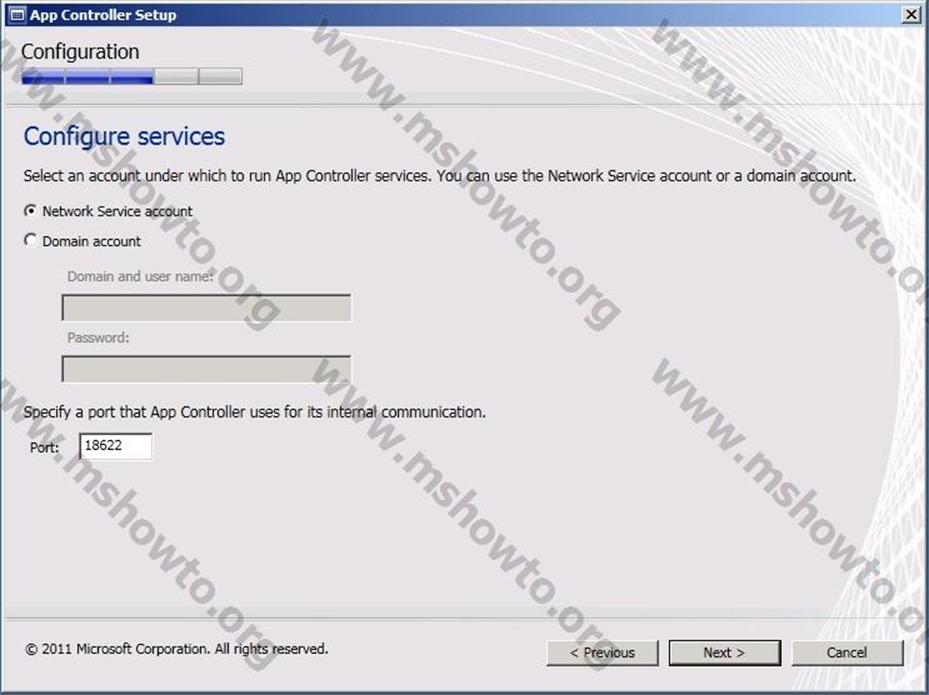929x695 pixels.
Task: Click the Domain and user name field
Action: coord(206,308)
